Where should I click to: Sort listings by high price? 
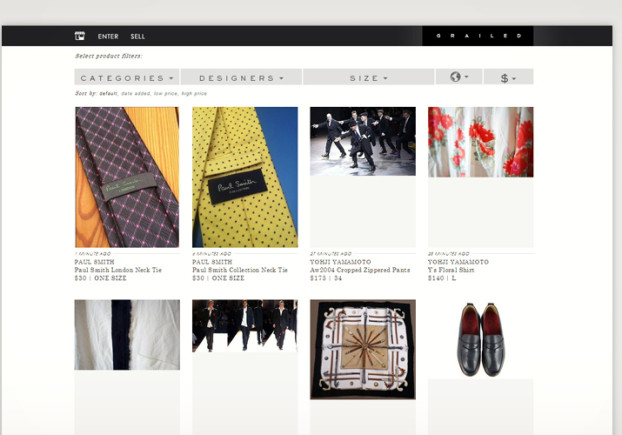coord(195,93)
